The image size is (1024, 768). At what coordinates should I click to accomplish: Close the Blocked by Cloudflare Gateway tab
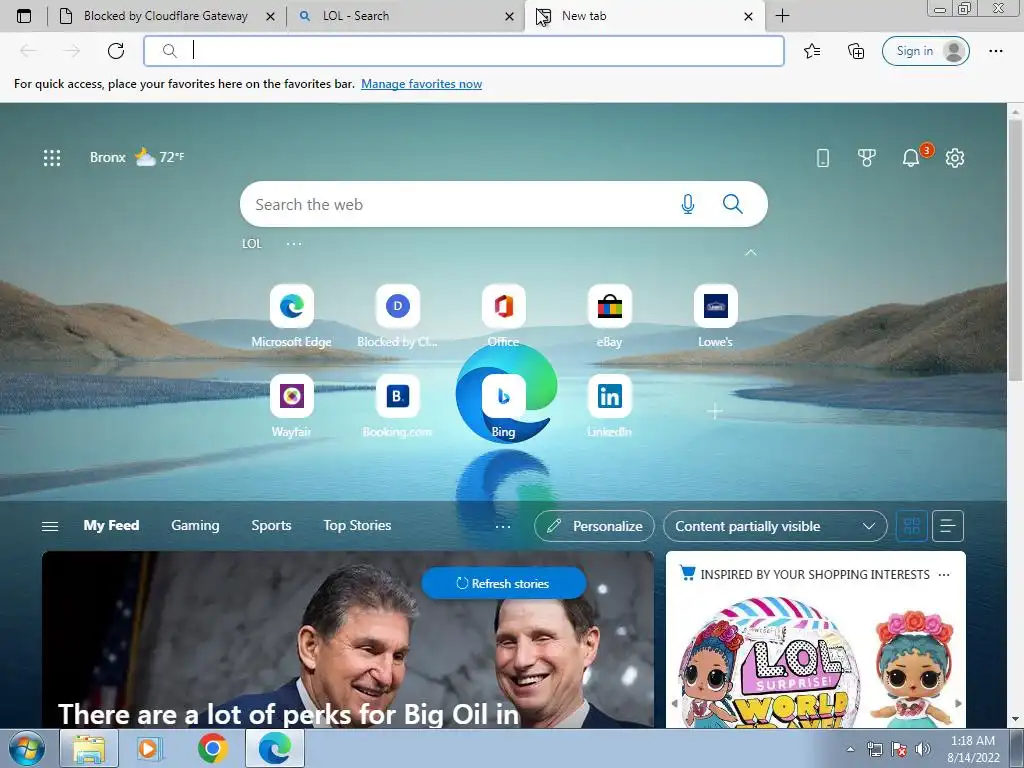270,16
